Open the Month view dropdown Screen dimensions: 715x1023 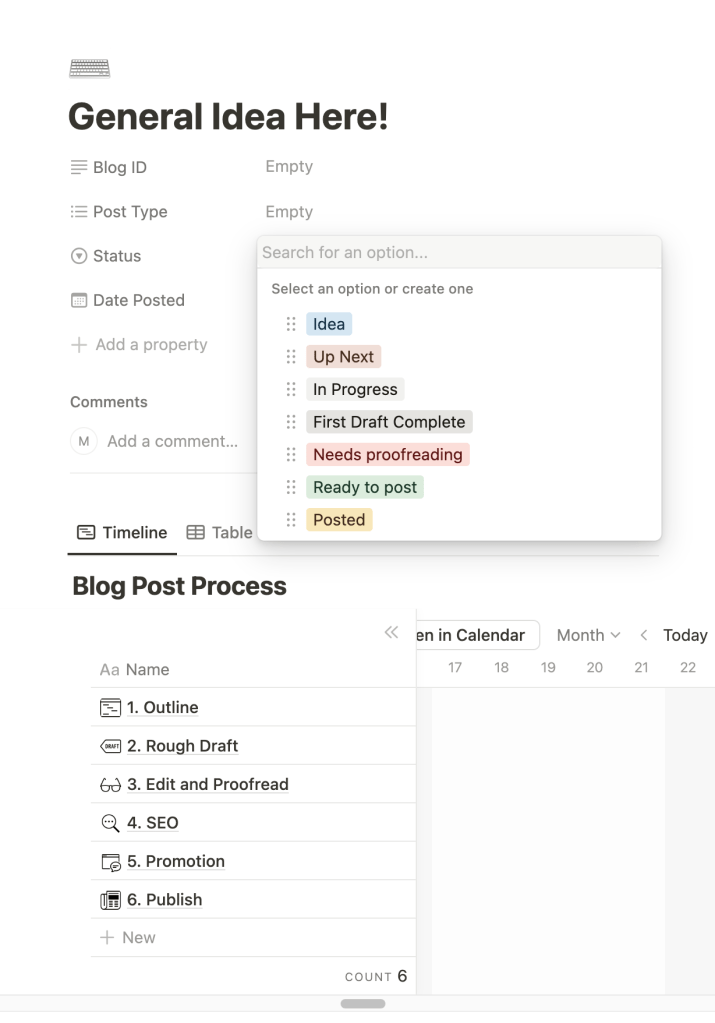click(x=588, y=635)
